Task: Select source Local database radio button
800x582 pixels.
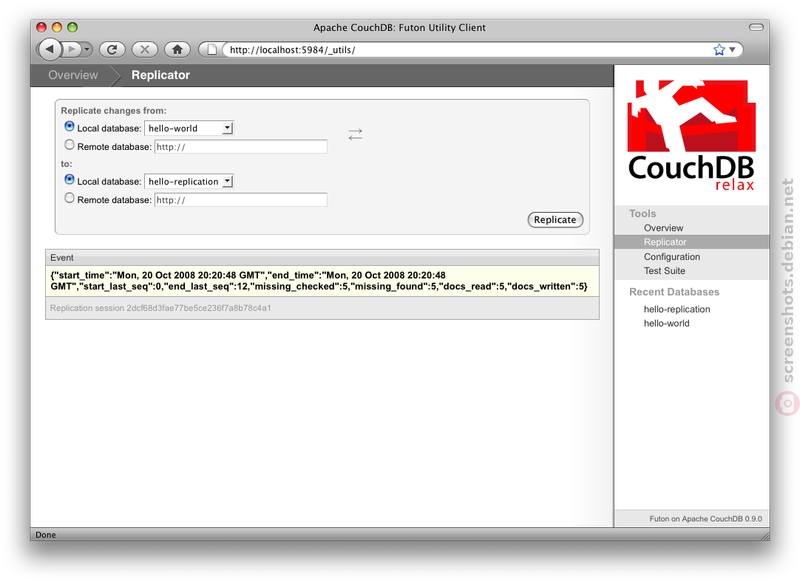Action: [x=69, y=126]
